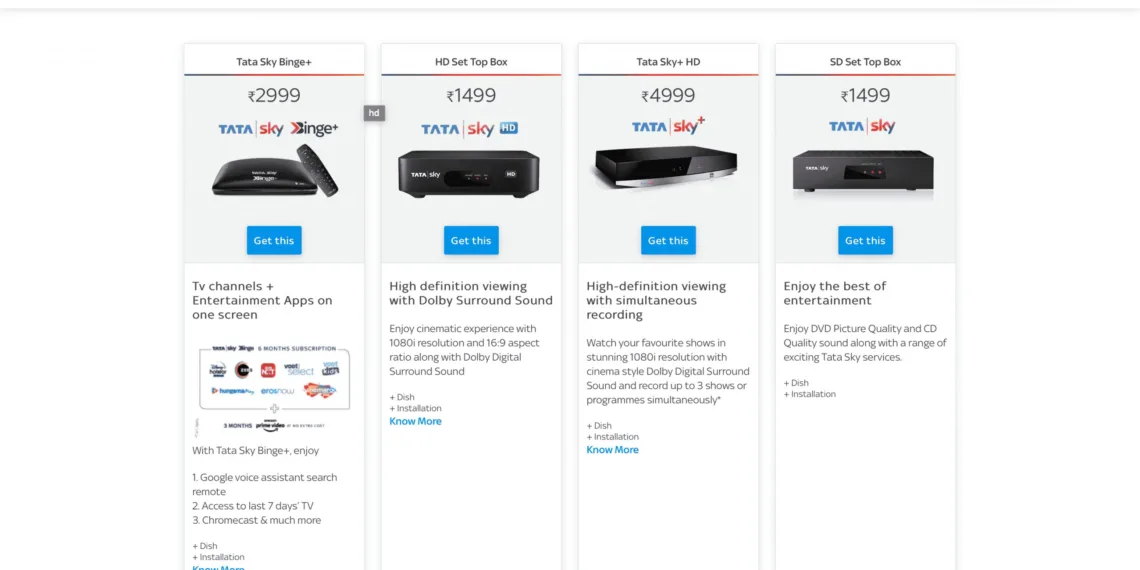This screenshot has height=570, width=1140.
Task: Click the small grey 'hd' tooltip badge
Action: pyautogui.click(x=374, y=113)
